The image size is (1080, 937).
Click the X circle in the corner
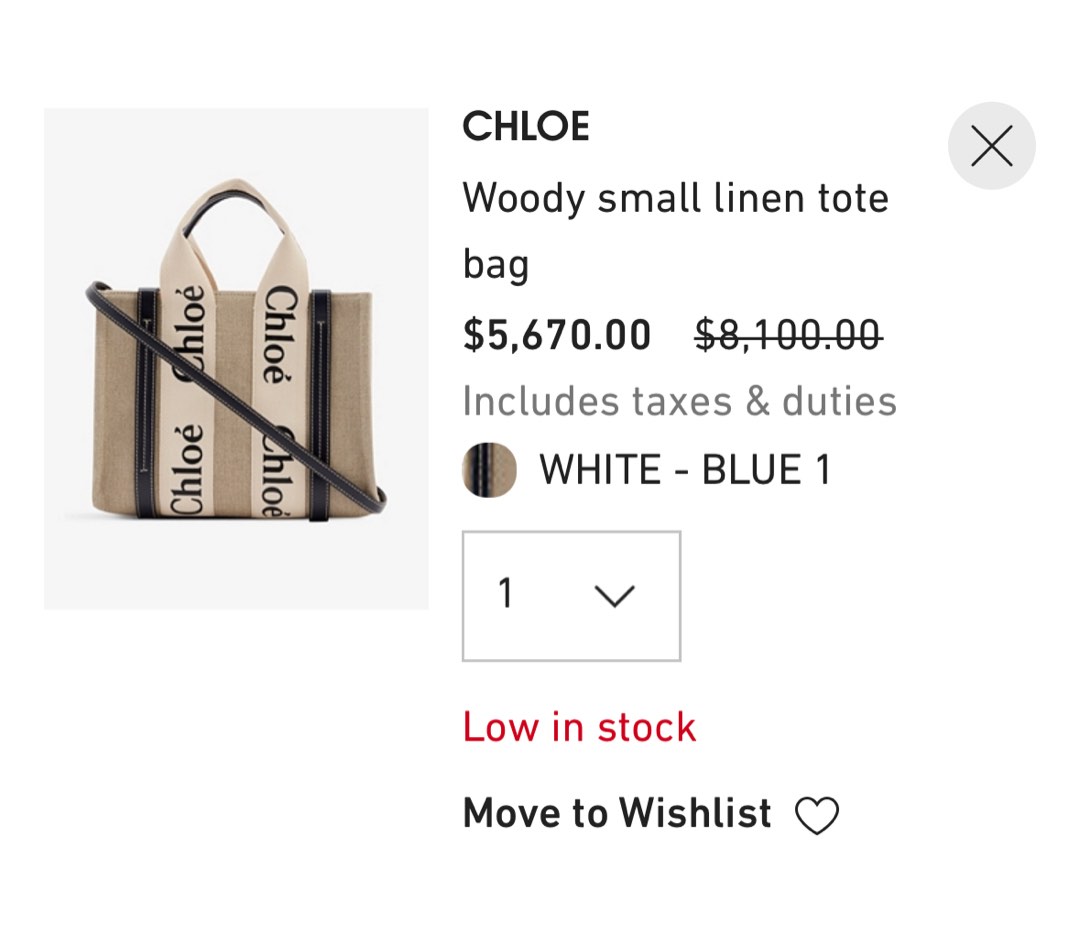[x=991, y=144]
